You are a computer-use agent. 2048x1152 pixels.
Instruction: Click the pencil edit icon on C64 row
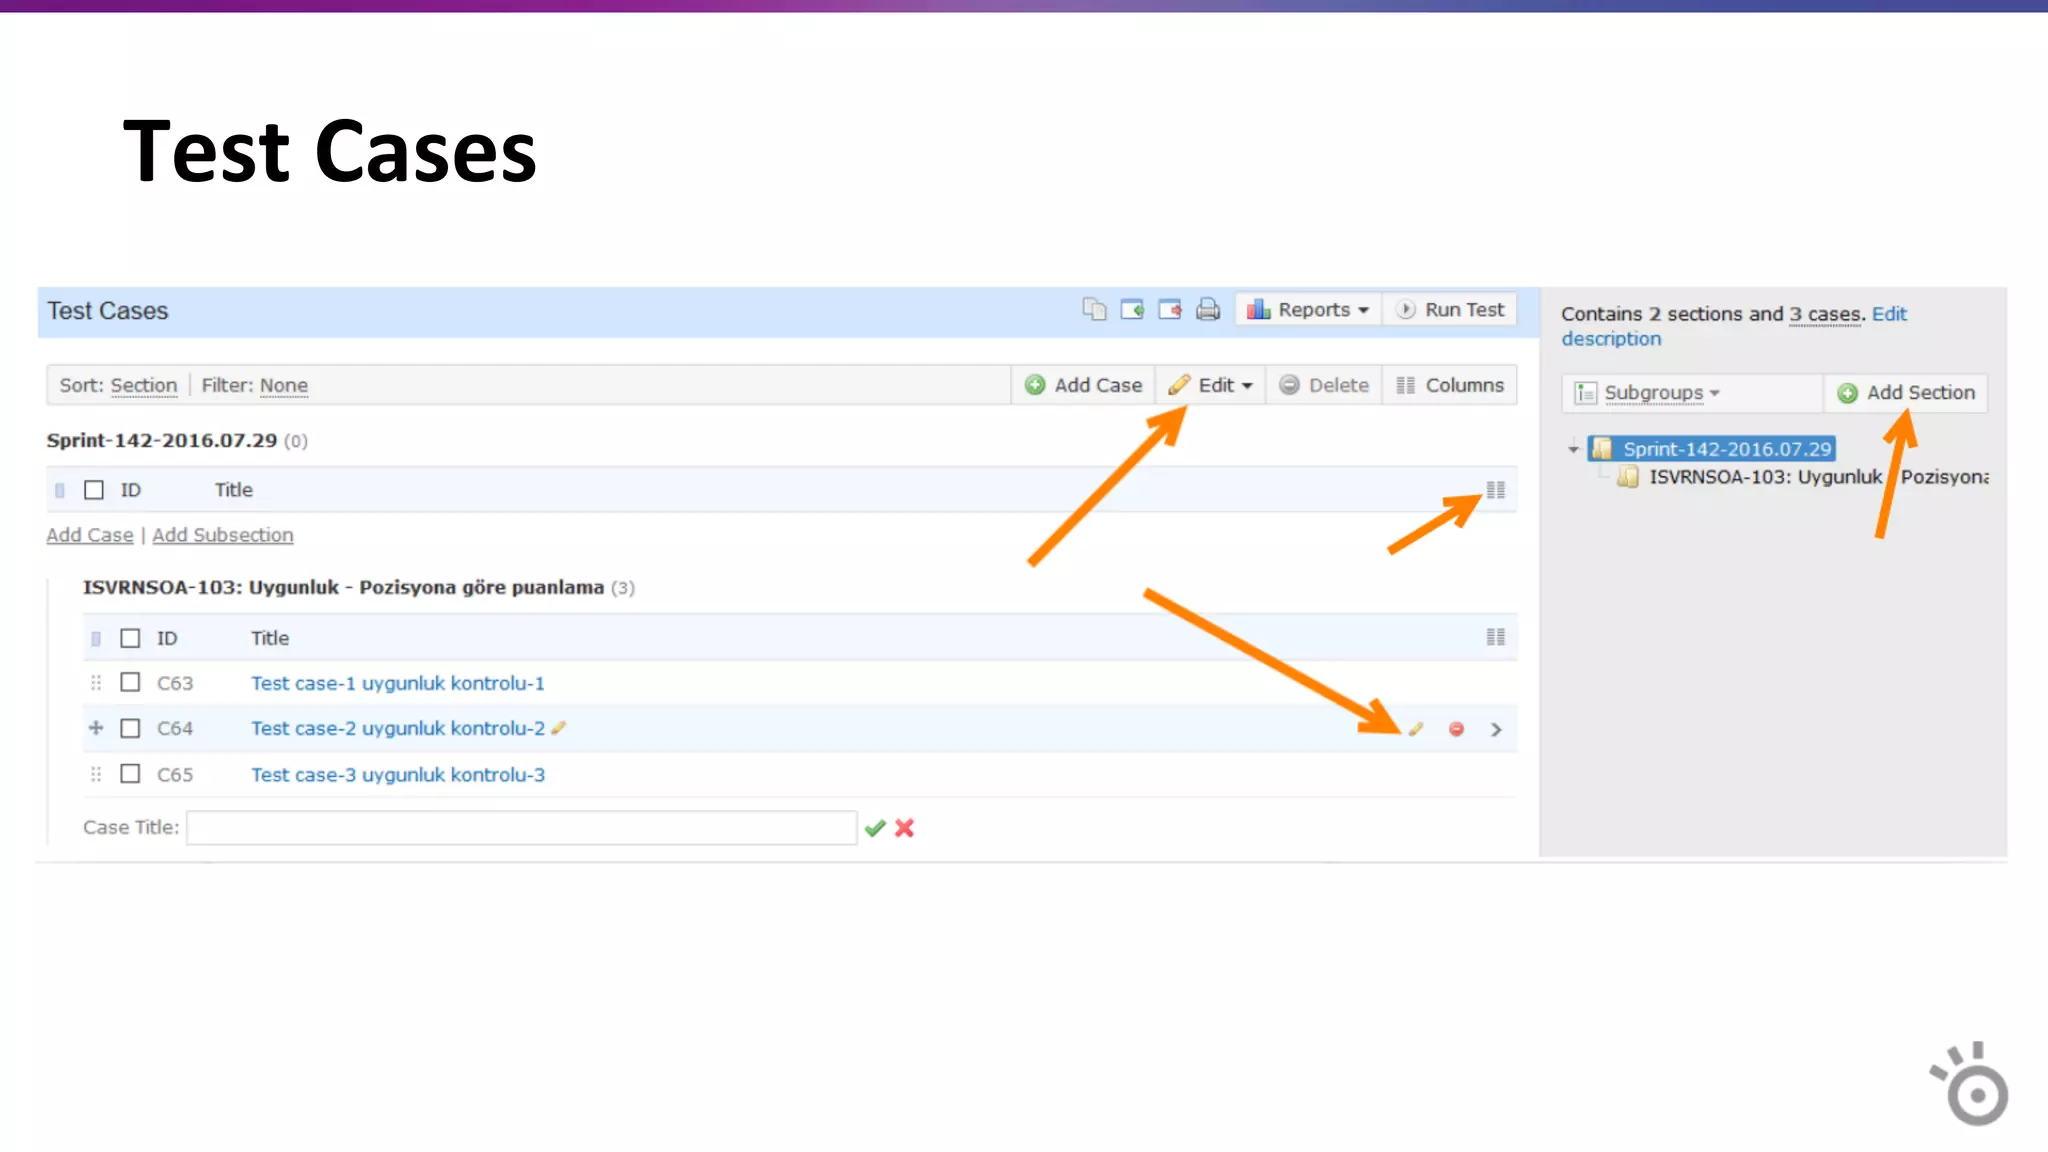1415,729
